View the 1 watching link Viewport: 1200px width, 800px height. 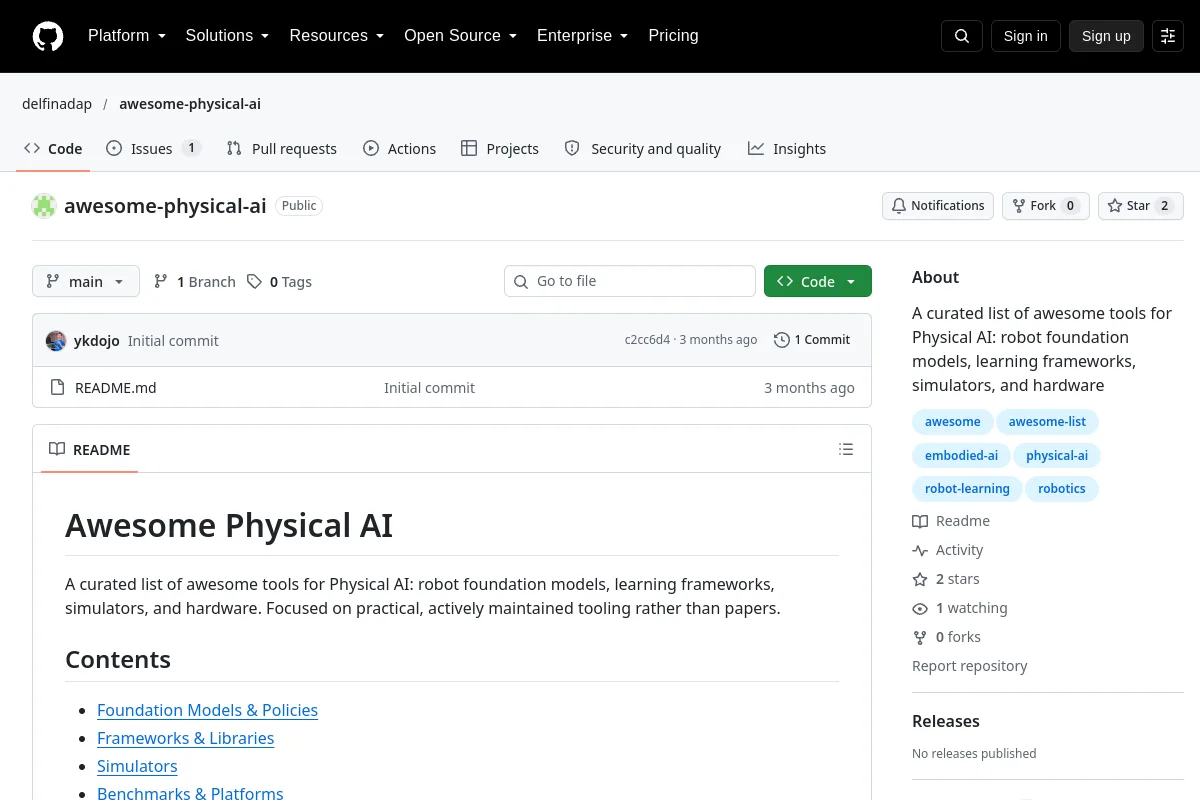[960, 608]
